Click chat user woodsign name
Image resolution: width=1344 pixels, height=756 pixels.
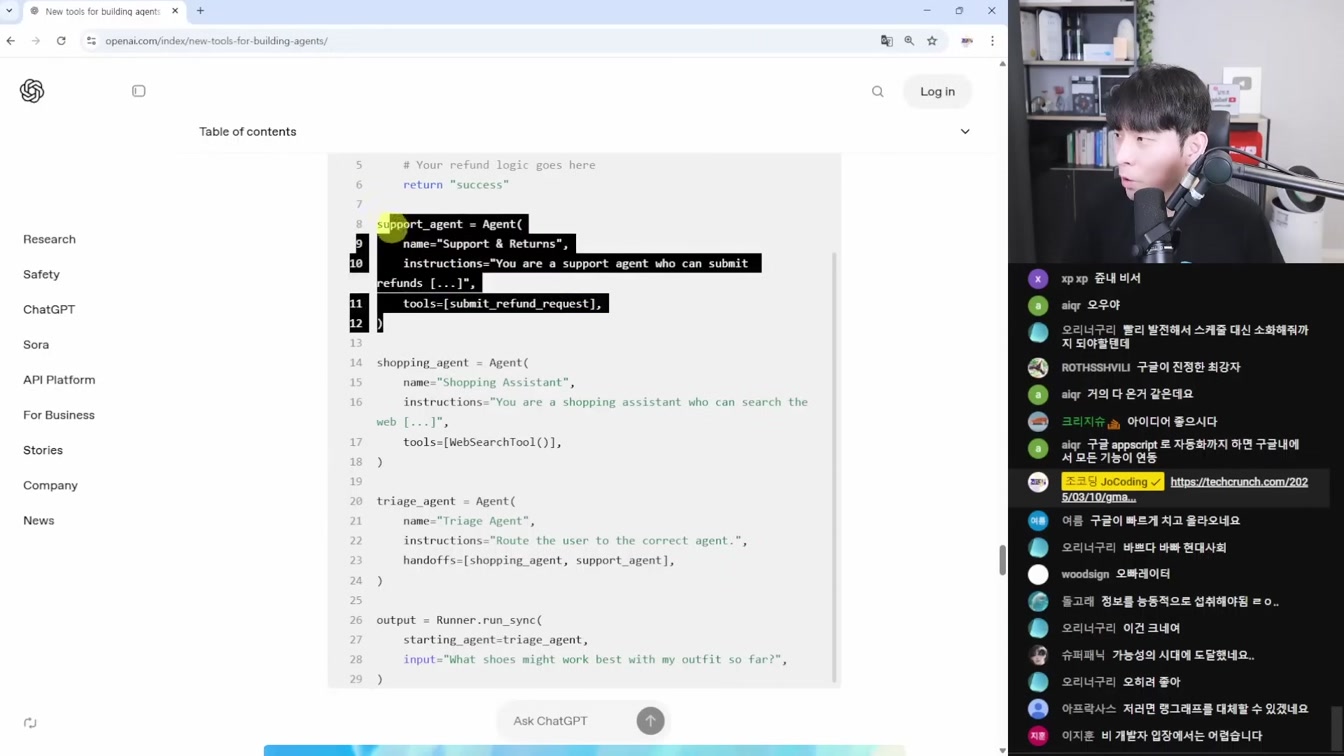click(1085, 574)
